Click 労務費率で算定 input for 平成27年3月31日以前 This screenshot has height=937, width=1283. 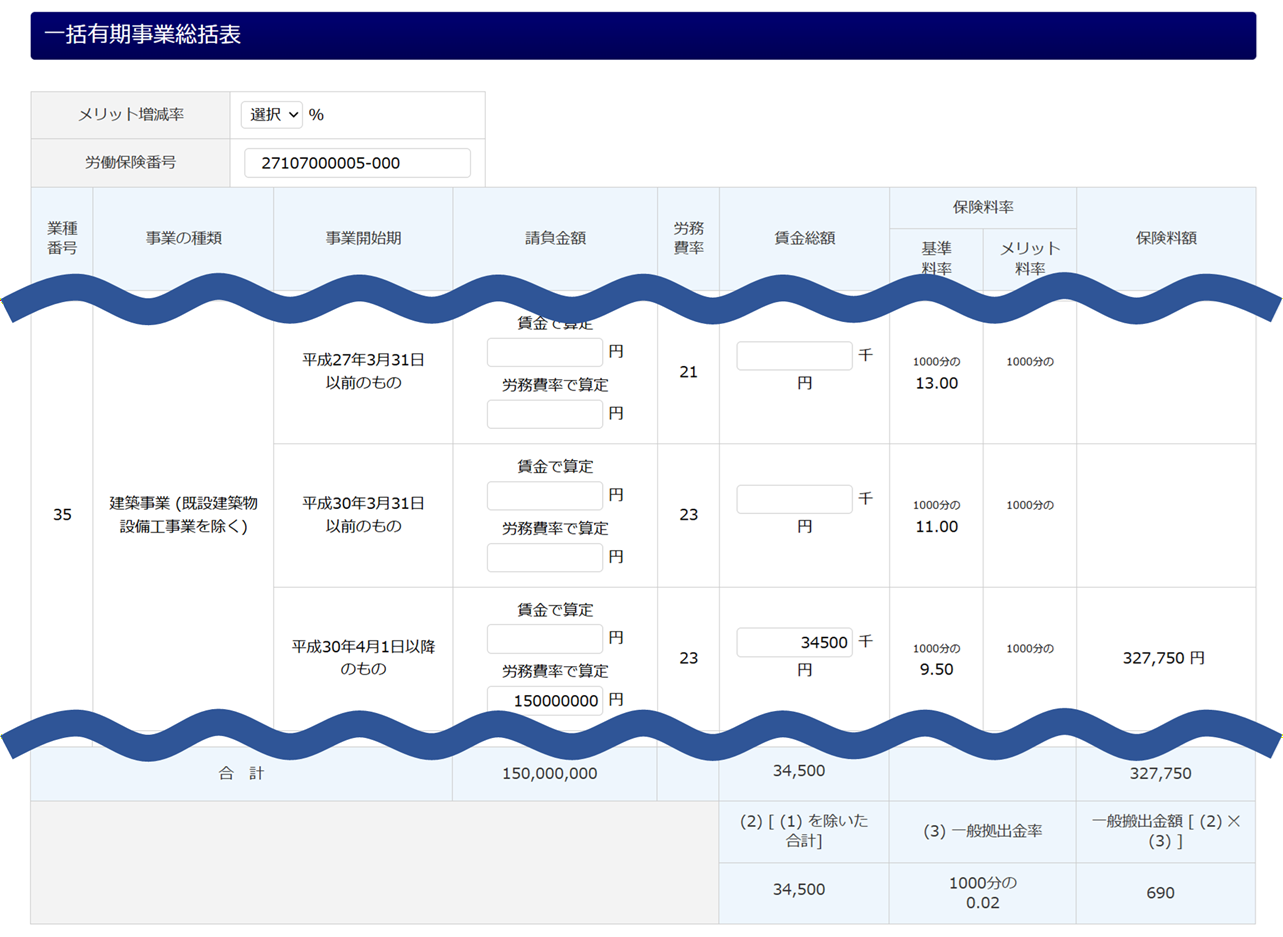(545, 414)
